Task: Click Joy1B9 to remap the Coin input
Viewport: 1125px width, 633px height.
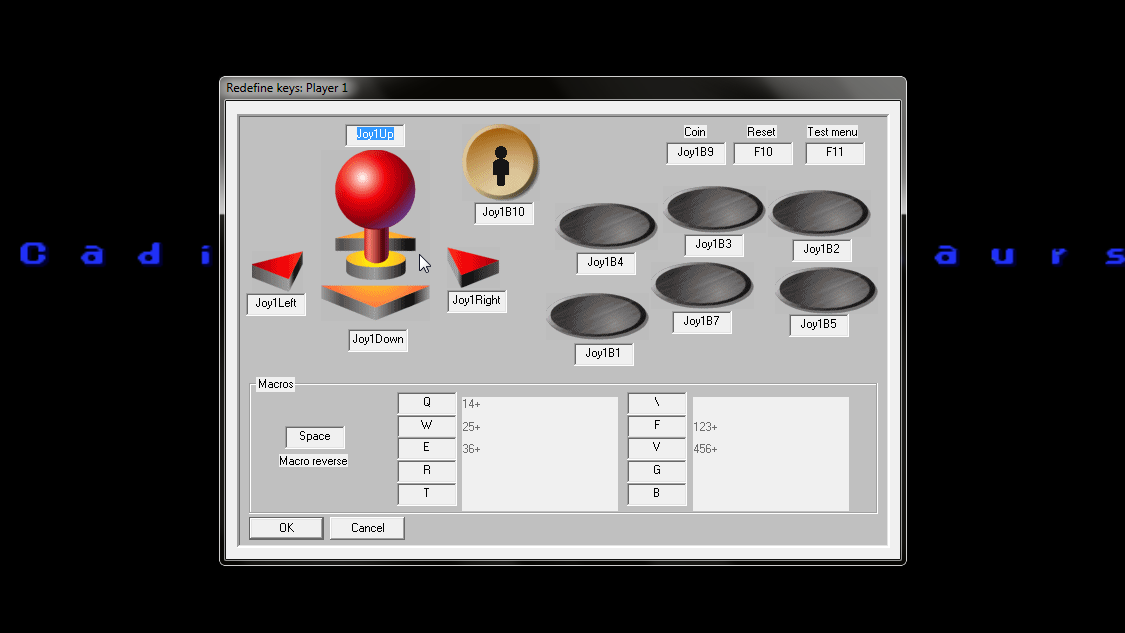Action: click(x=694, y=153)
